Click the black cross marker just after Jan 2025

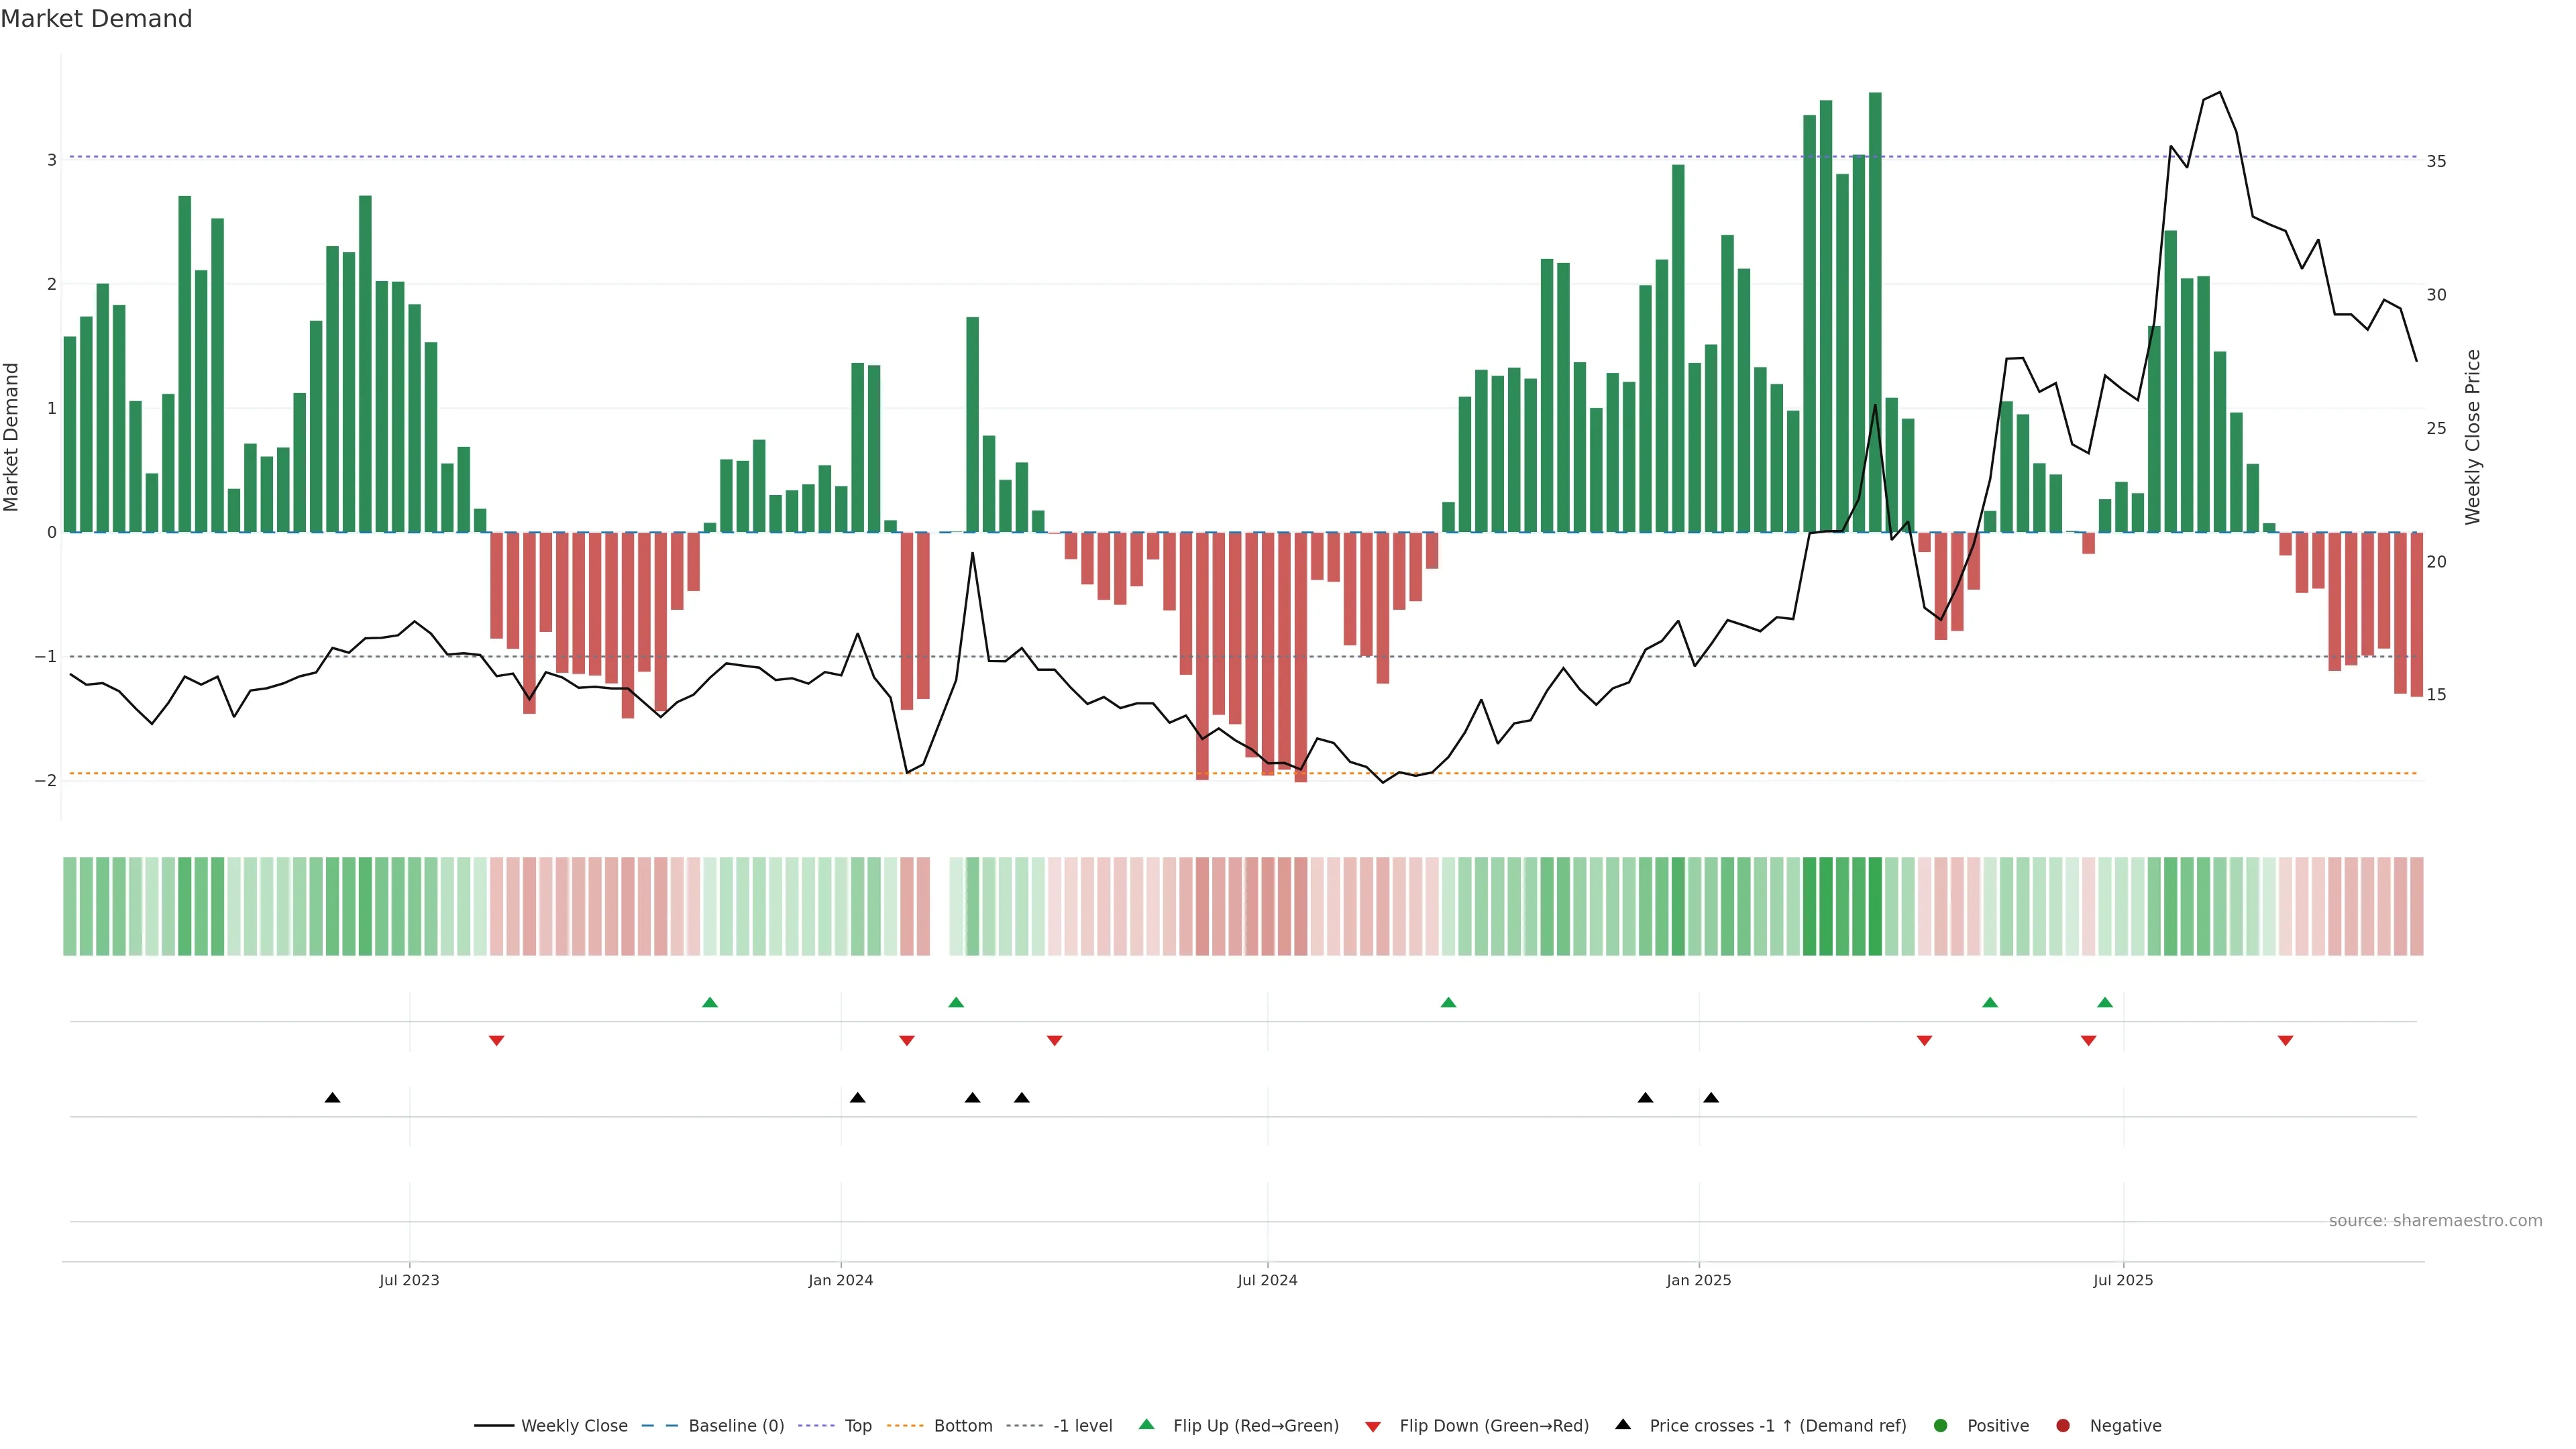1711,1098
